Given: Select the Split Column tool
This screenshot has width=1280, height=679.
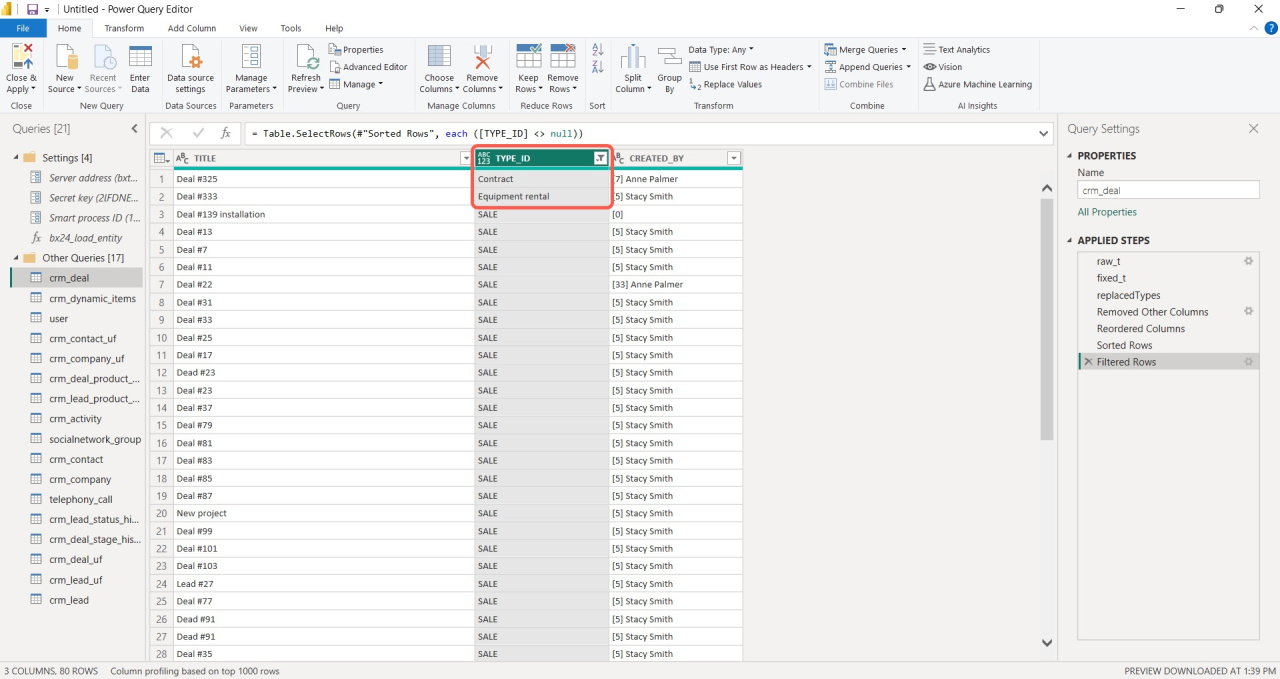Looking at the screenshot, I should [x=632, y=67].
